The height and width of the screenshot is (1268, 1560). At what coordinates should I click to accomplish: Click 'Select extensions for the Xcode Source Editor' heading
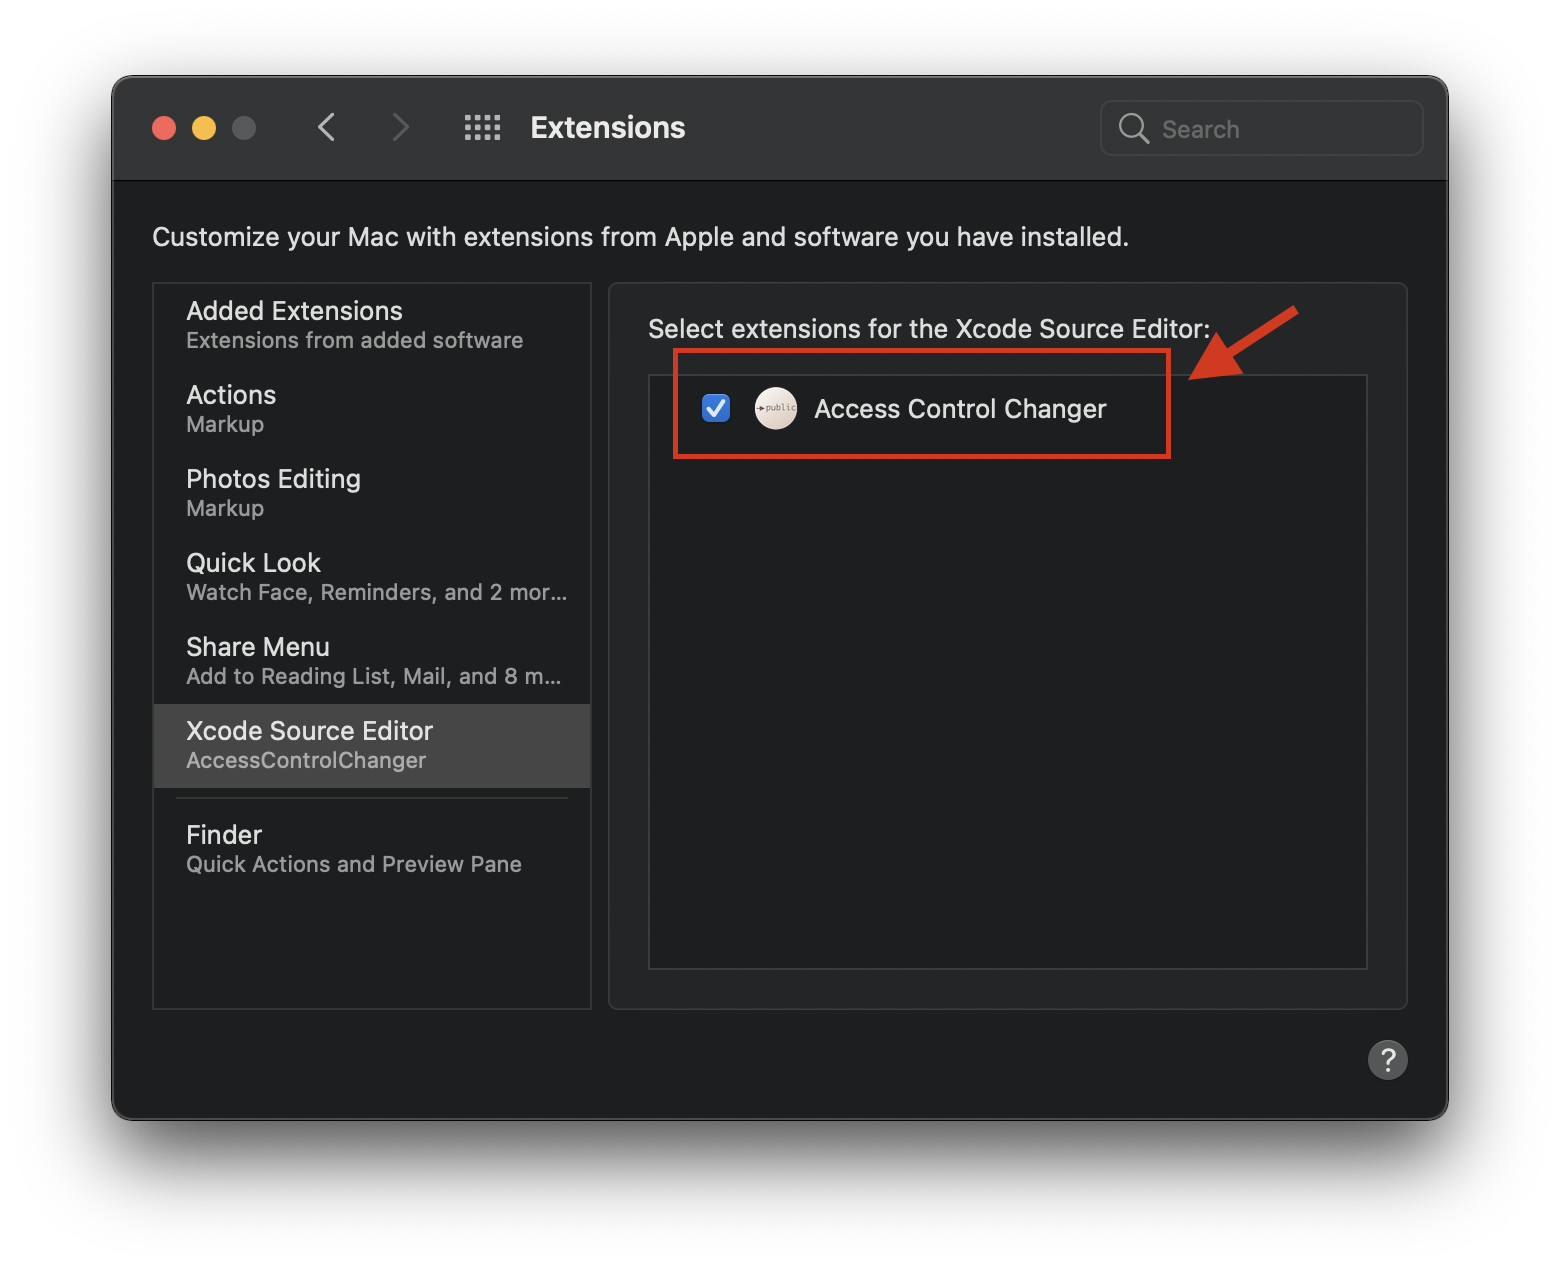tap(929, 329)
